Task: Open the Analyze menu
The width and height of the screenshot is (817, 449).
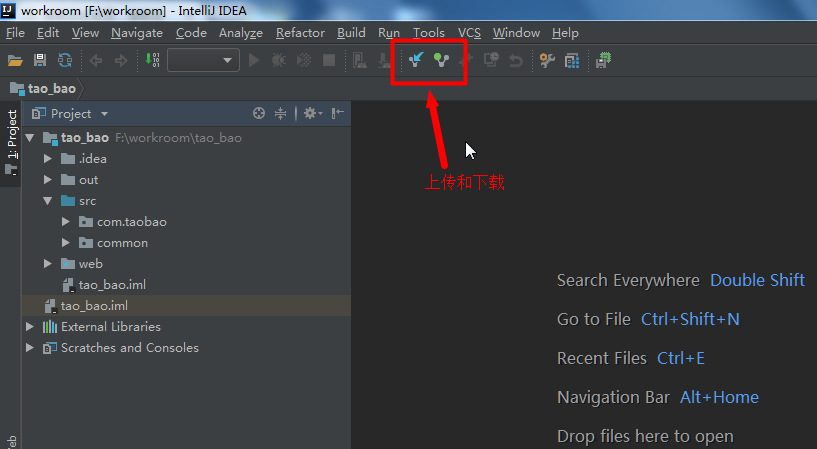Action: pos(241,33)
